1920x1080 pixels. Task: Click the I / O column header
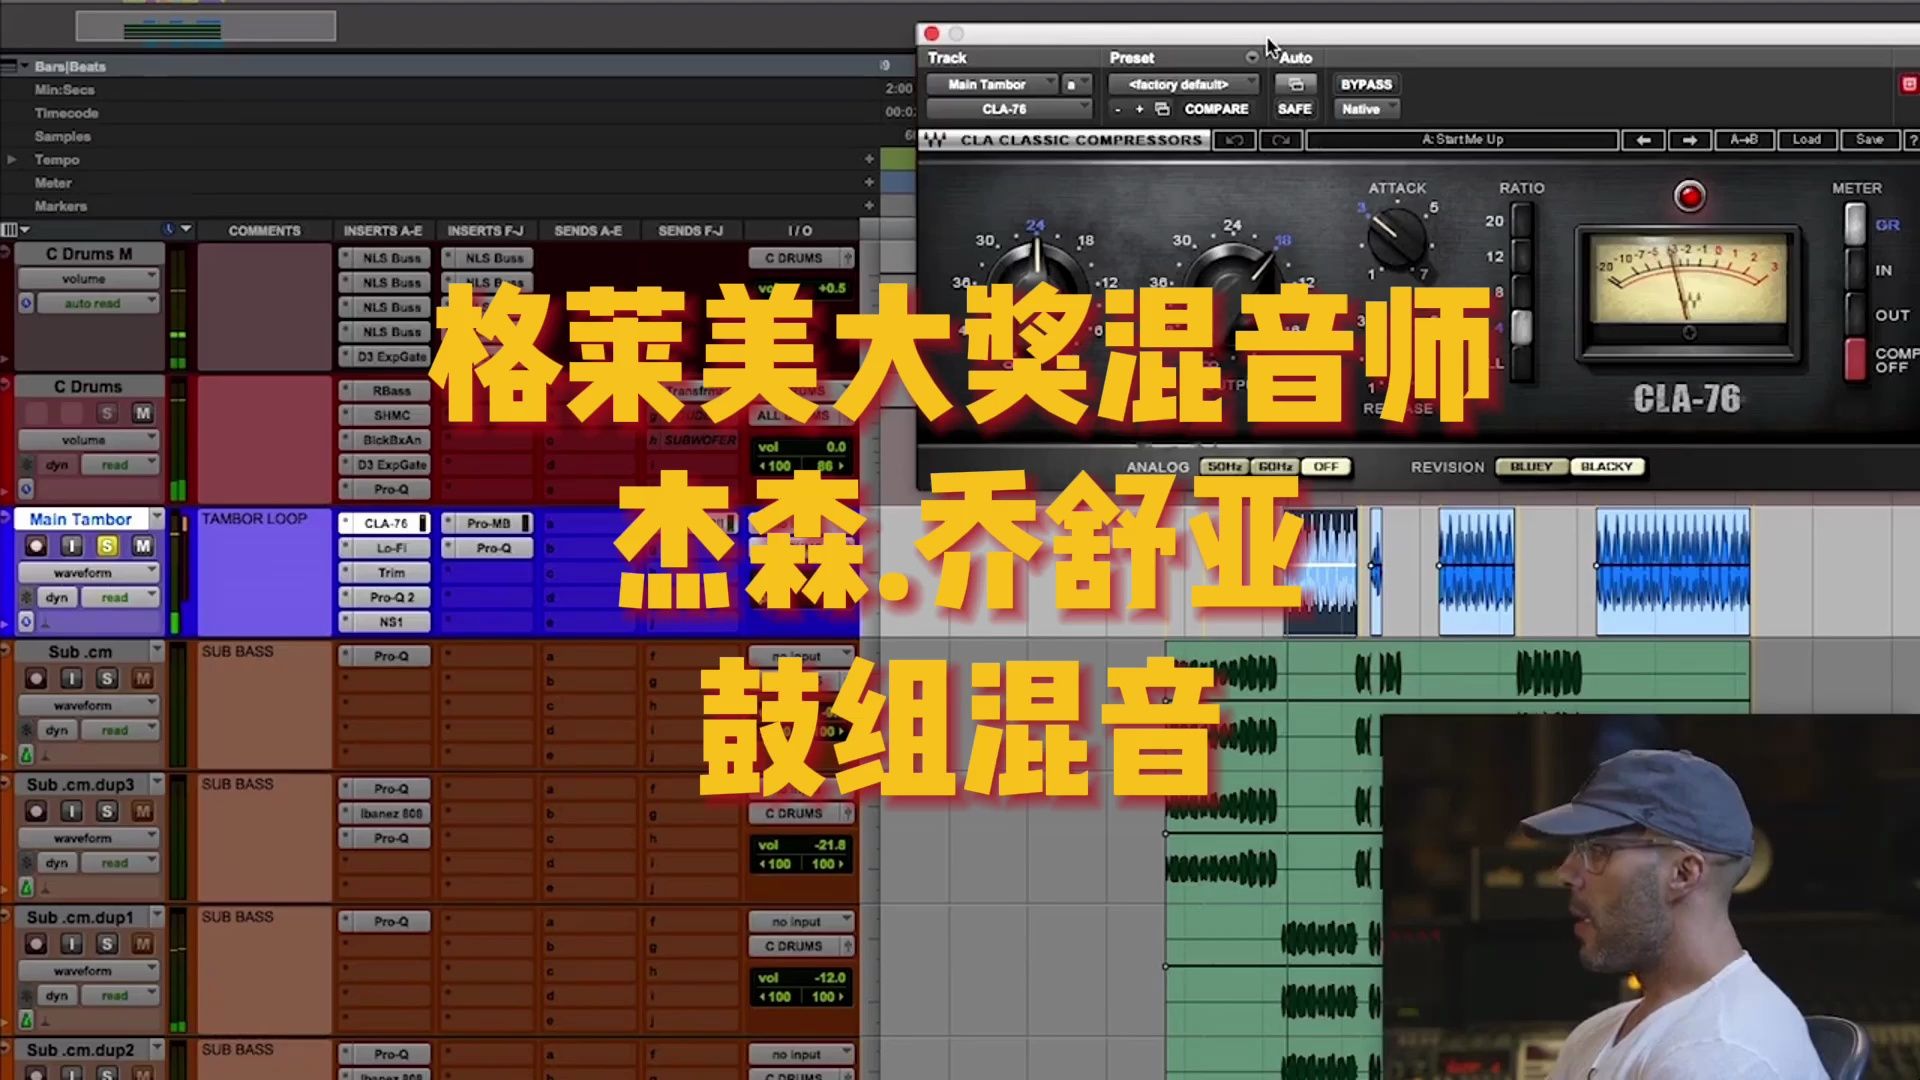click(799, 231)
